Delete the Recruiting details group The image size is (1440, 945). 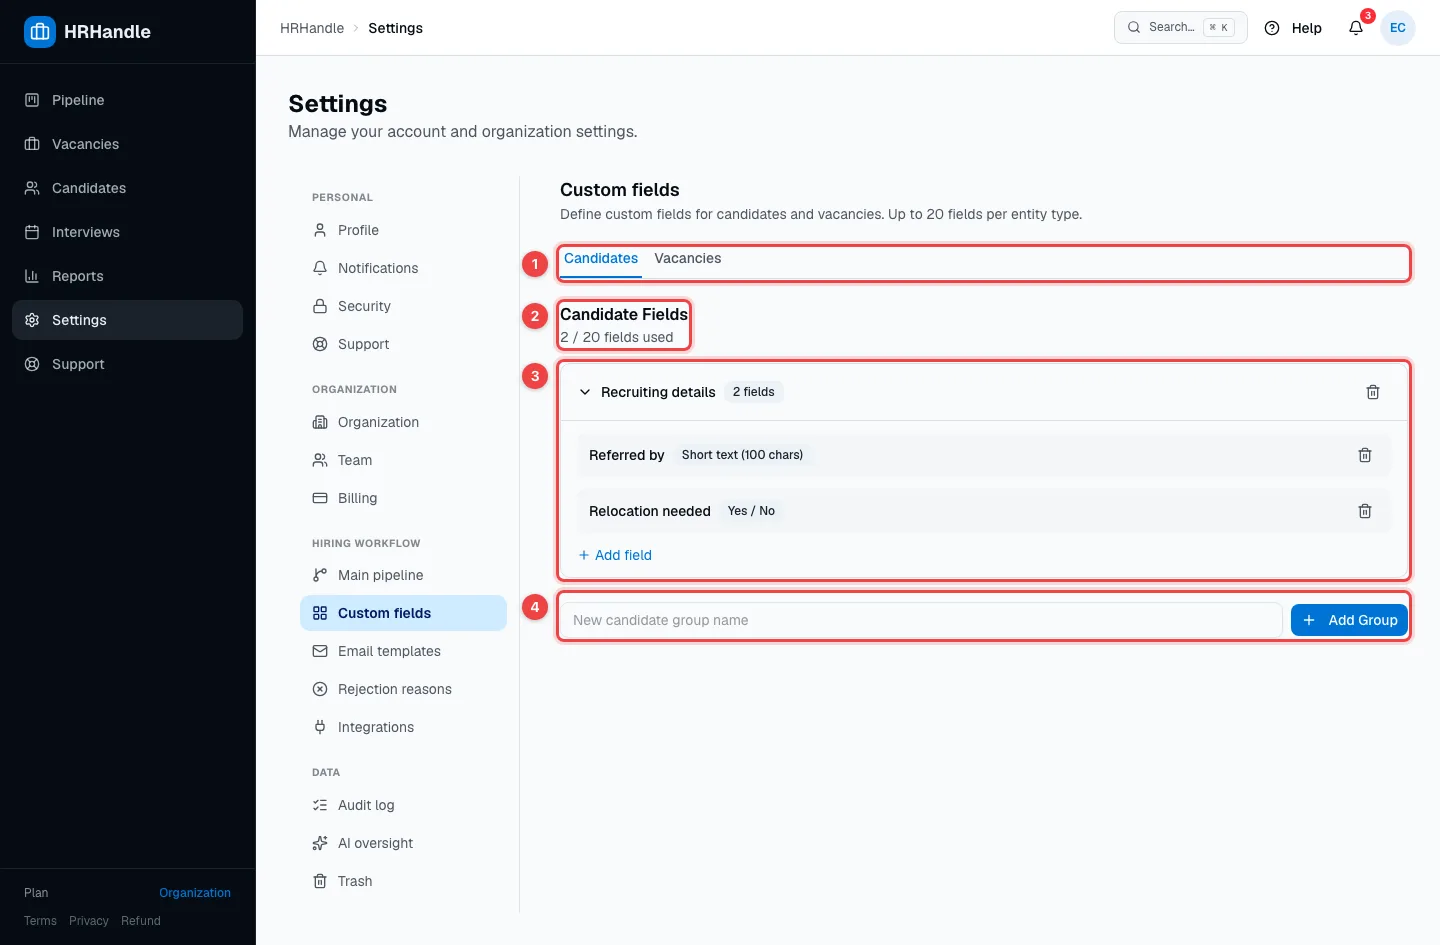coord(1373,392)
